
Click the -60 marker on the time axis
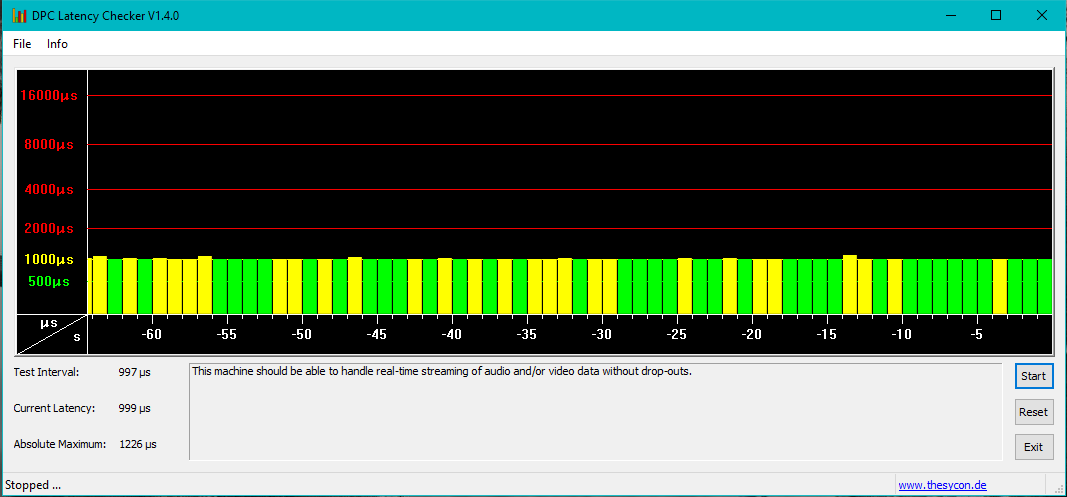[x=152, y=334]
